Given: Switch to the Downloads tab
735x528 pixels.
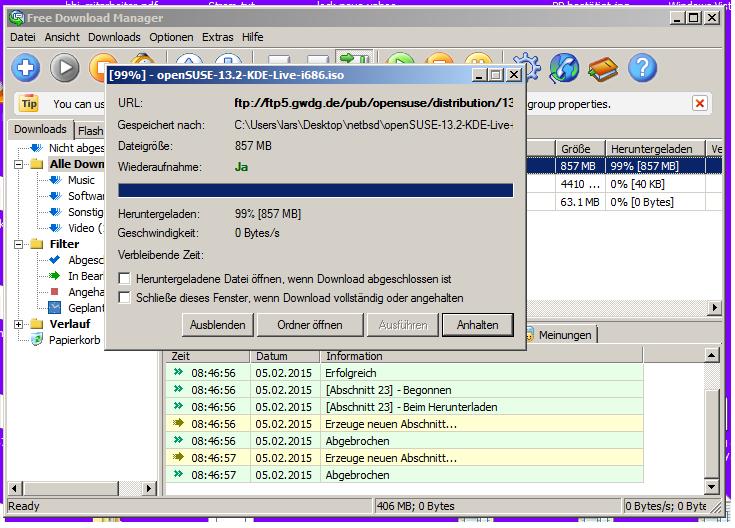Looking at the screenshot, I should [40, 129].
